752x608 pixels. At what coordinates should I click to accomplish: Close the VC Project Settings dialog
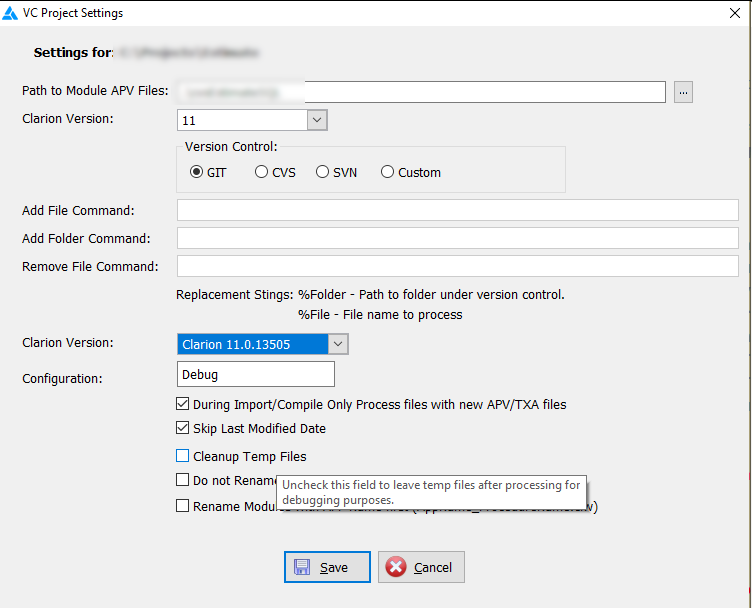pyautogui.click(x=735, y=13)
